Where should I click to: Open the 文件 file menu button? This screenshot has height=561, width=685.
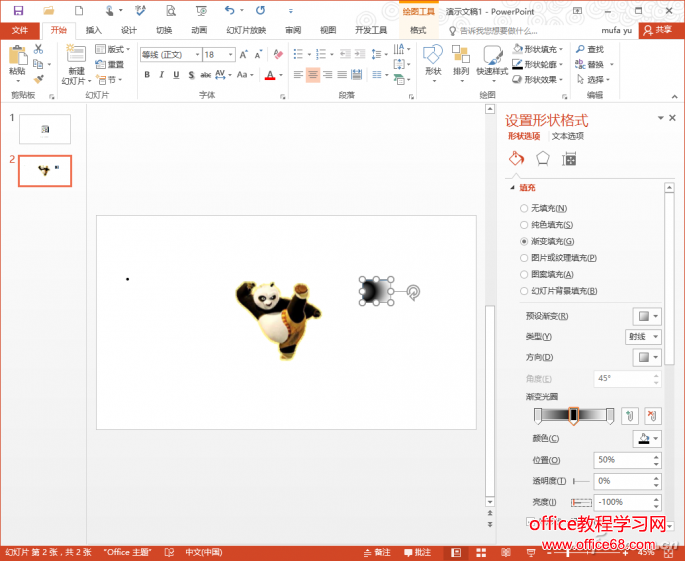point(19,30)
